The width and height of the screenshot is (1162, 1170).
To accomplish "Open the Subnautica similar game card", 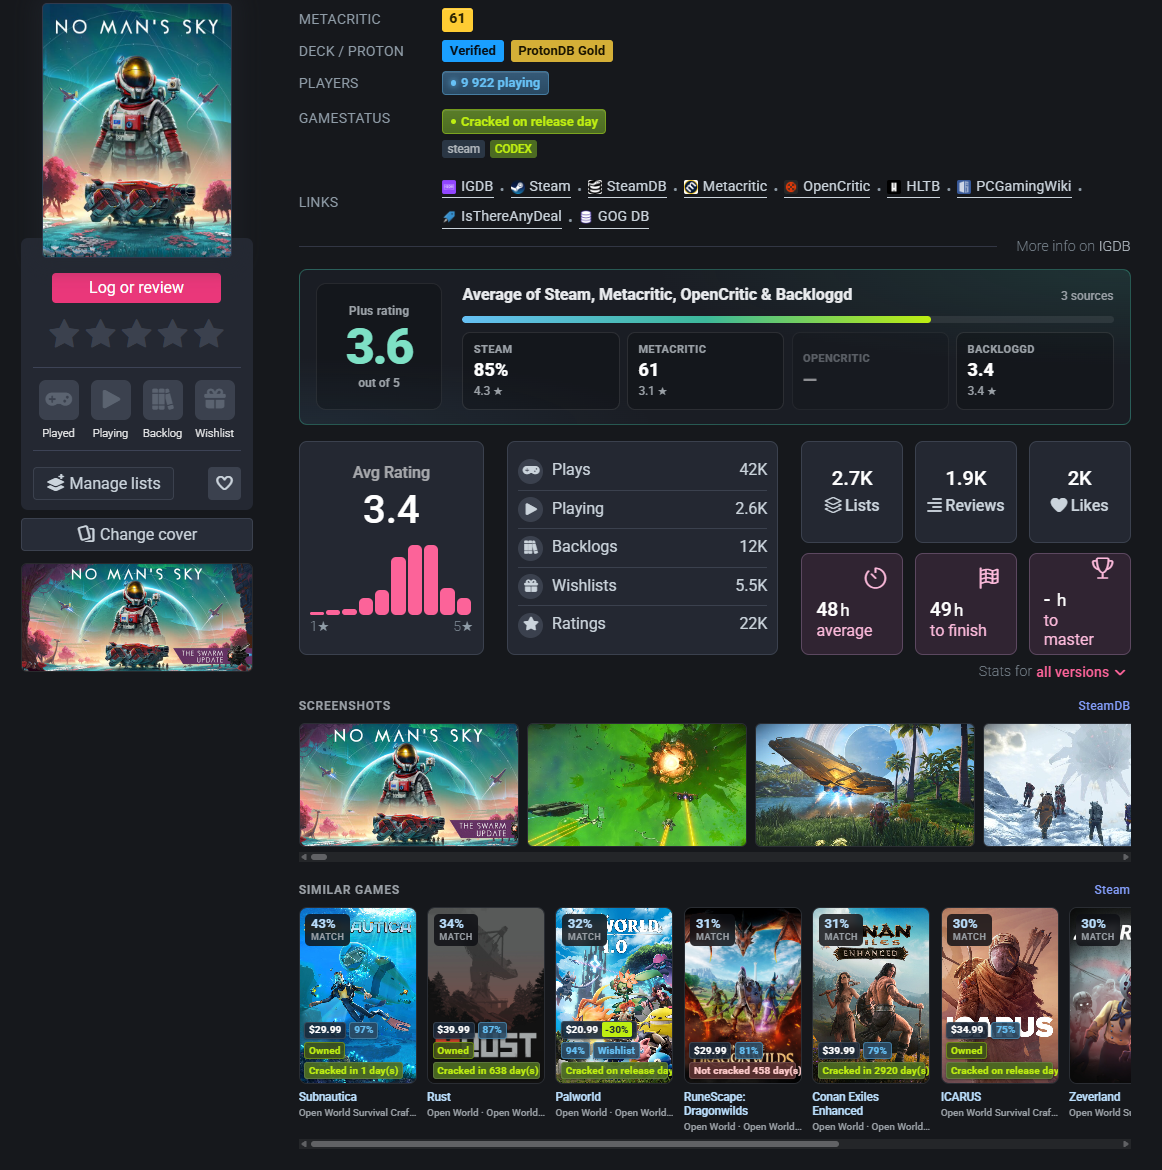I will click(357, 995).
